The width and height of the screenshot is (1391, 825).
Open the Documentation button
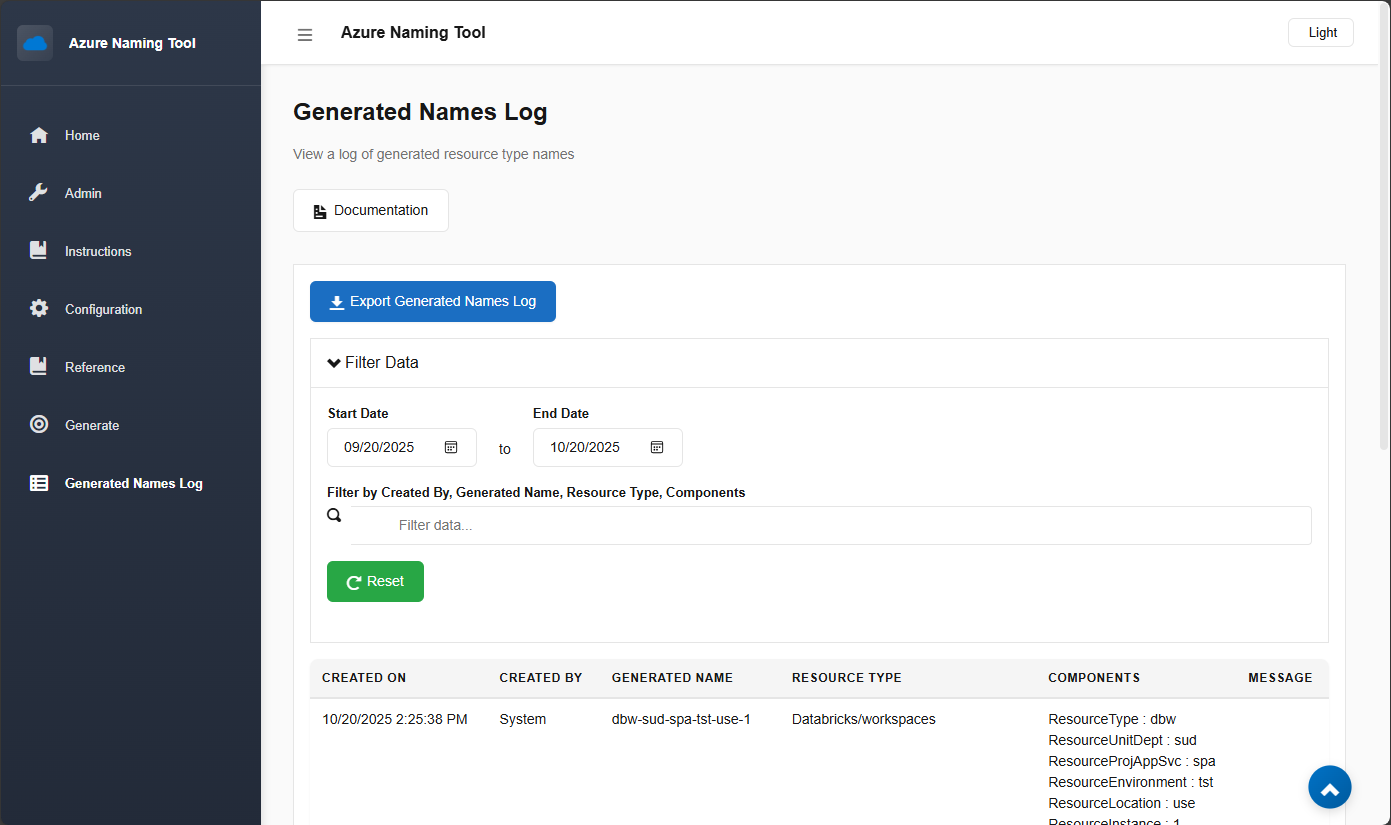[x=370, y=211]
